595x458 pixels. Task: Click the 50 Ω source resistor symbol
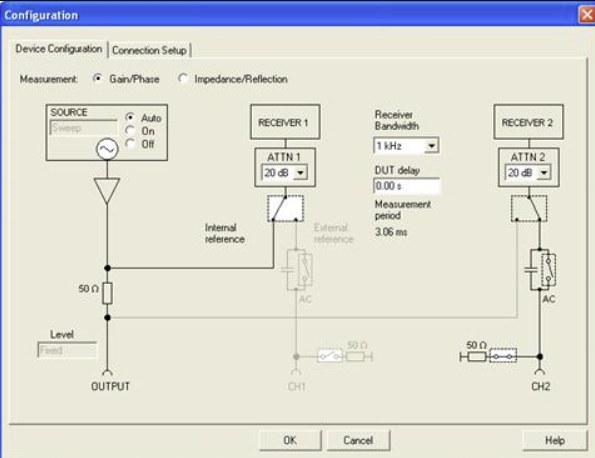point(107,293)
